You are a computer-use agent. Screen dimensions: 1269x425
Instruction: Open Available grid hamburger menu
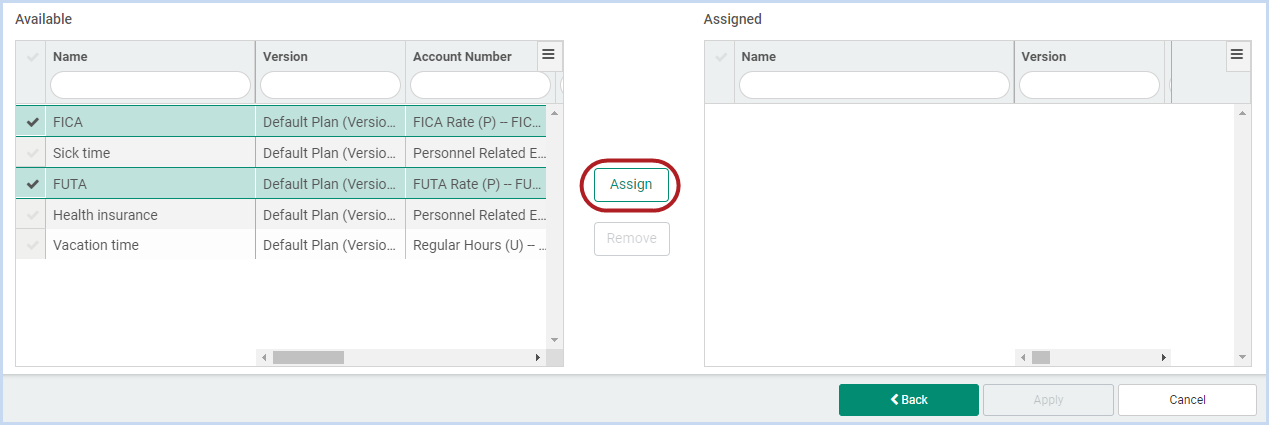[x=548, y=55]
